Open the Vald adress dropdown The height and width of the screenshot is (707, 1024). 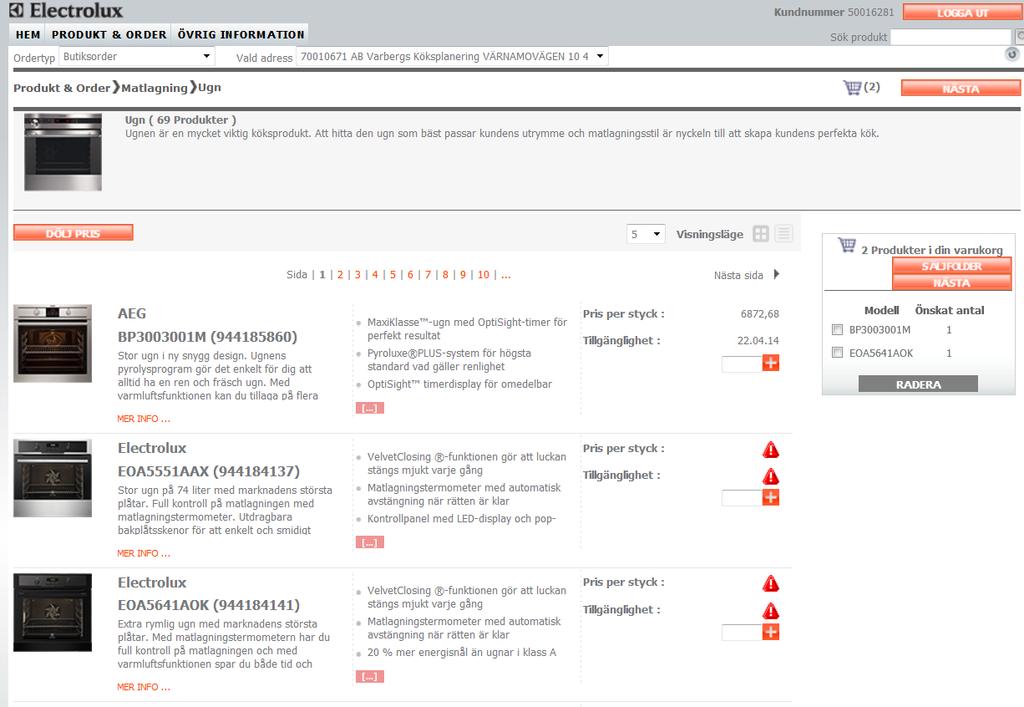[x=453, y=57]
